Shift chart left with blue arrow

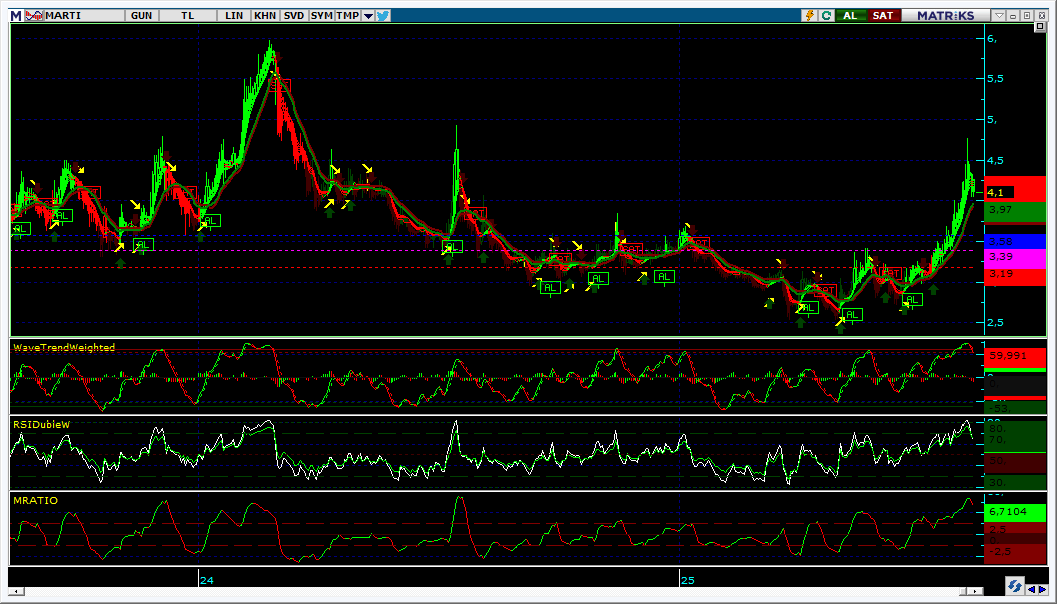click(x=1031, y=590)
